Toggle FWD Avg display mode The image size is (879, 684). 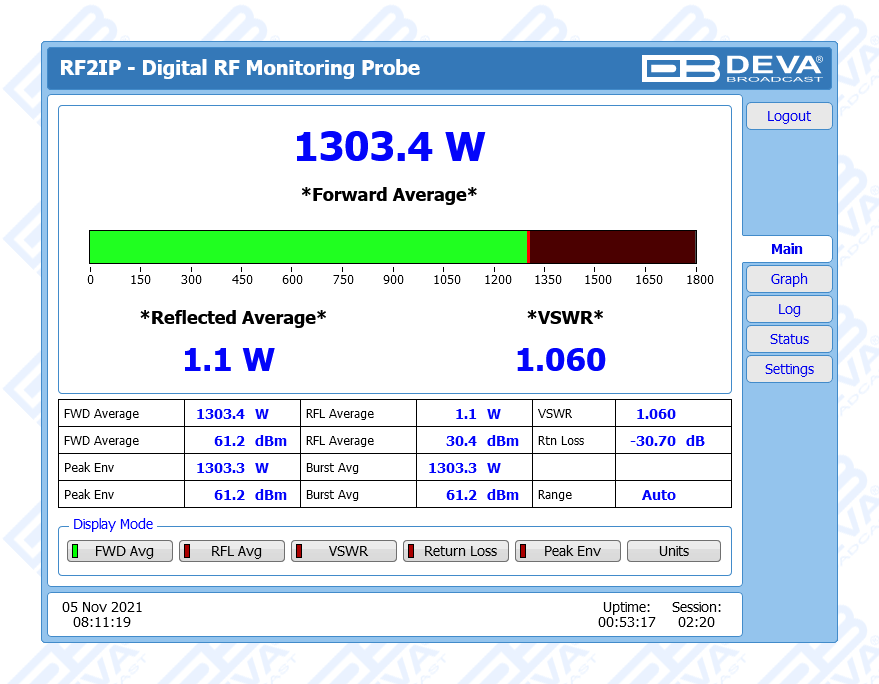[114, 551]
